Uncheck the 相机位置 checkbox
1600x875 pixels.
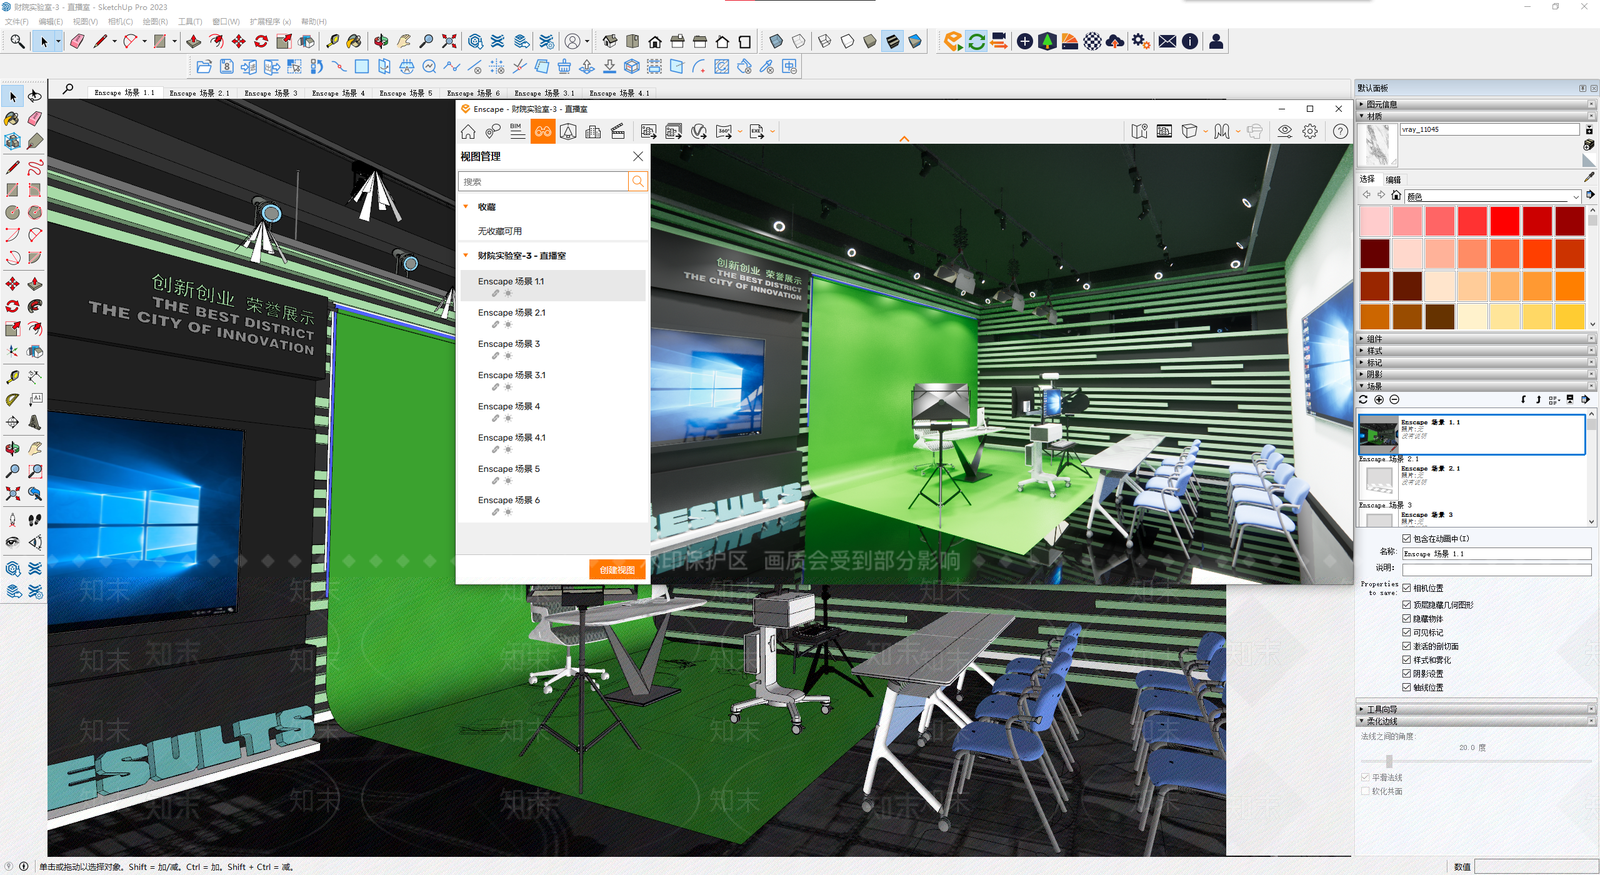pyautogui.click(x=1406, y=588)
